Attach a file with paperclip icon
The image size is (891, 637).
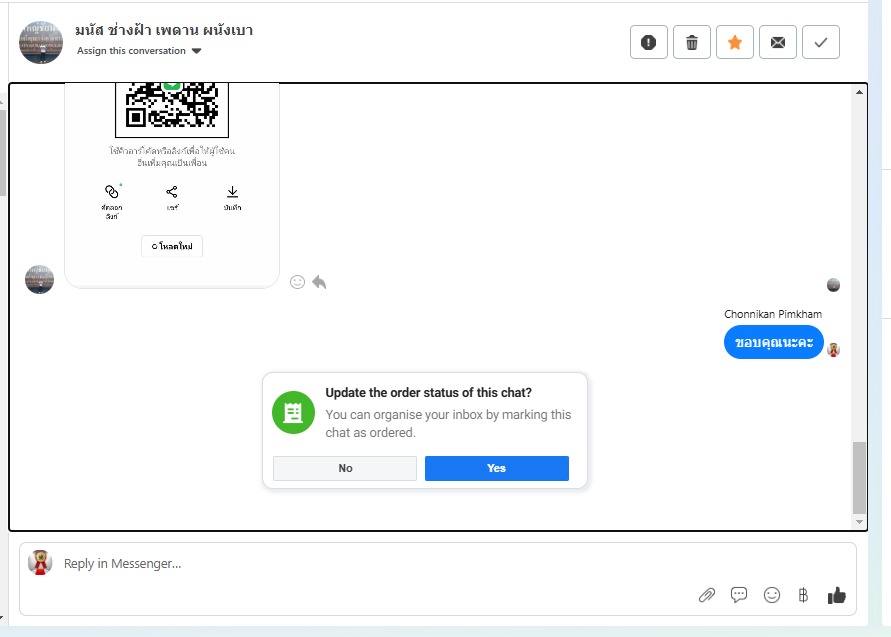coord(707,595)
